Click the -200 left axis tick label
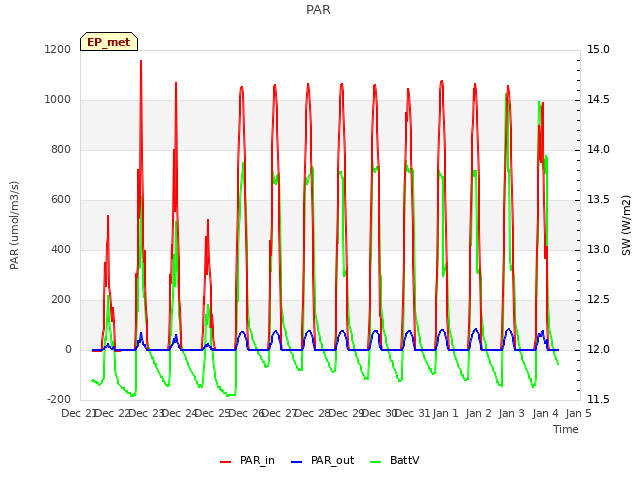640x480 pixels. 59,400
